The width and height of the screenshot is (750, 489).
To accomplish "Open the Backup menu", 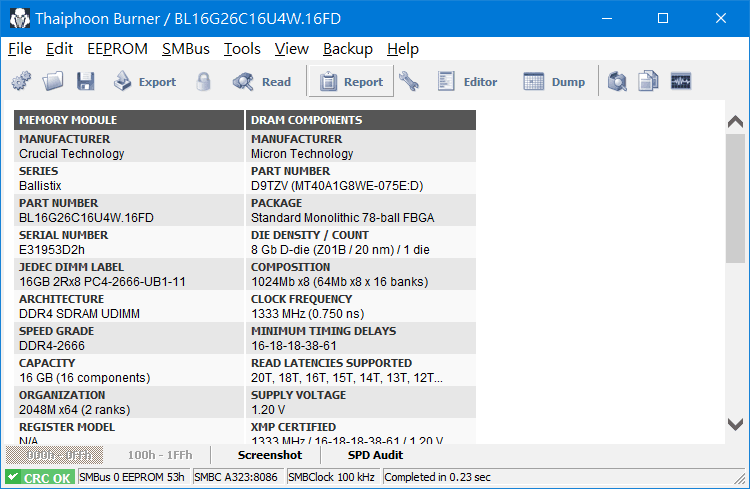I will click(x=347, y=49).
